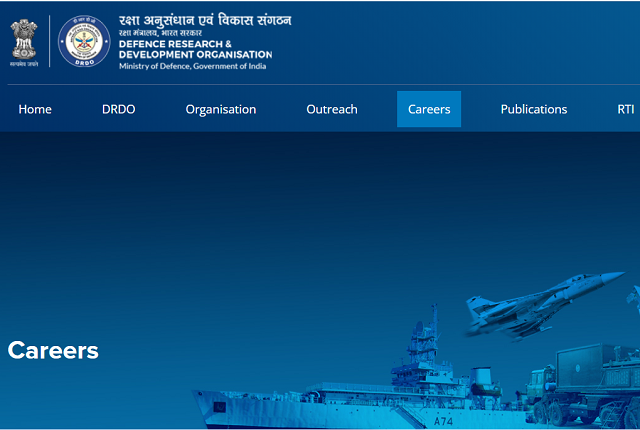Expand the Organisation menu

pyautogui.click(x=221, y=110)
